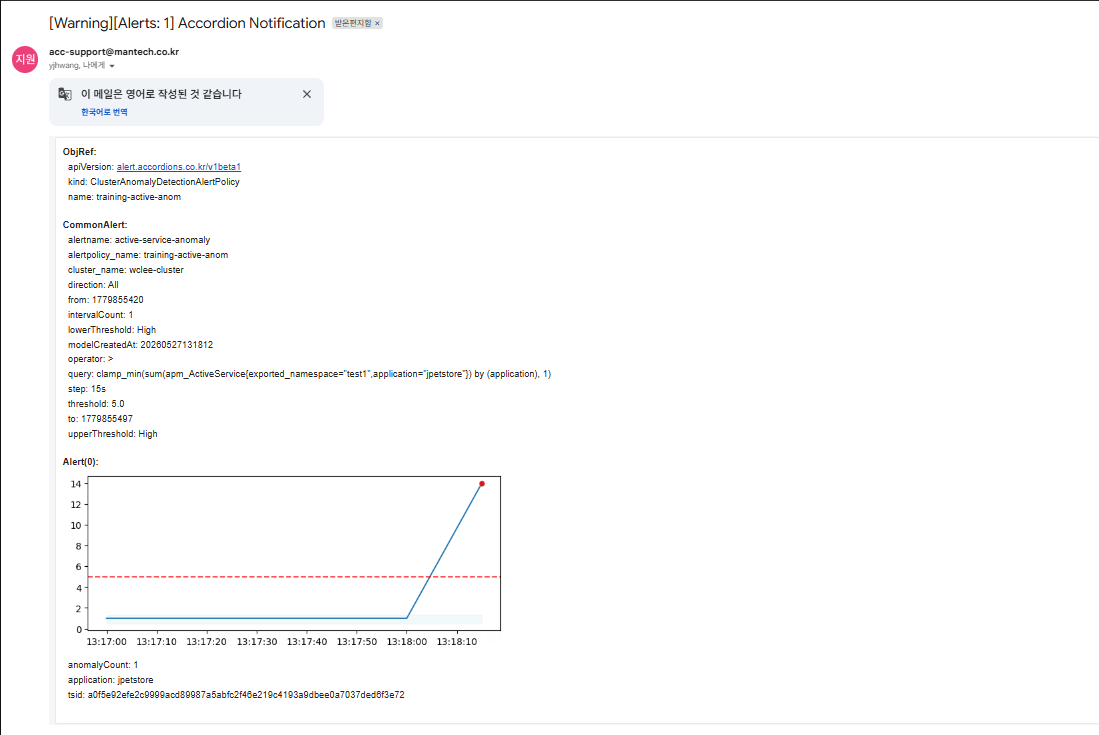Click the red anomaly point on the chart
Image resolution: width=1099 pixels, height=735 pixels.
coord(482,483)
